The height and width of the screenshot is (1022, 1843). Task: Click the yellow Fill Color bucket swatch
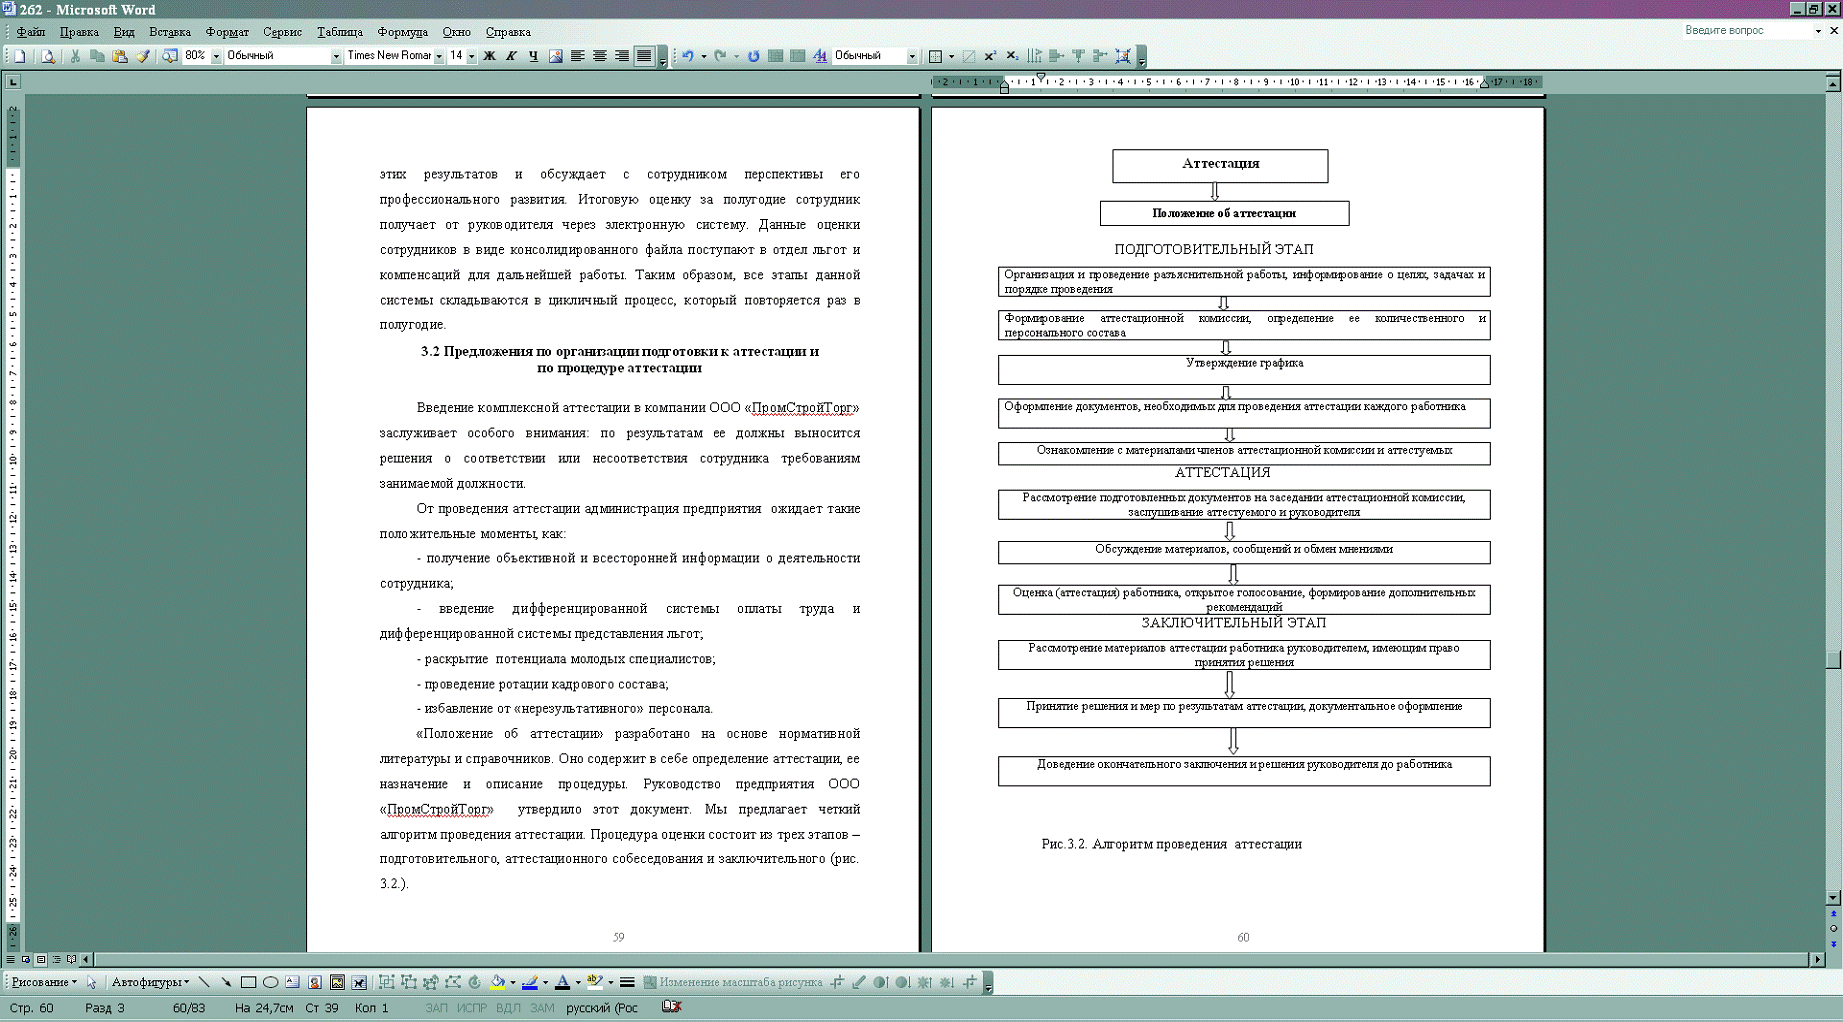(497, 983)
